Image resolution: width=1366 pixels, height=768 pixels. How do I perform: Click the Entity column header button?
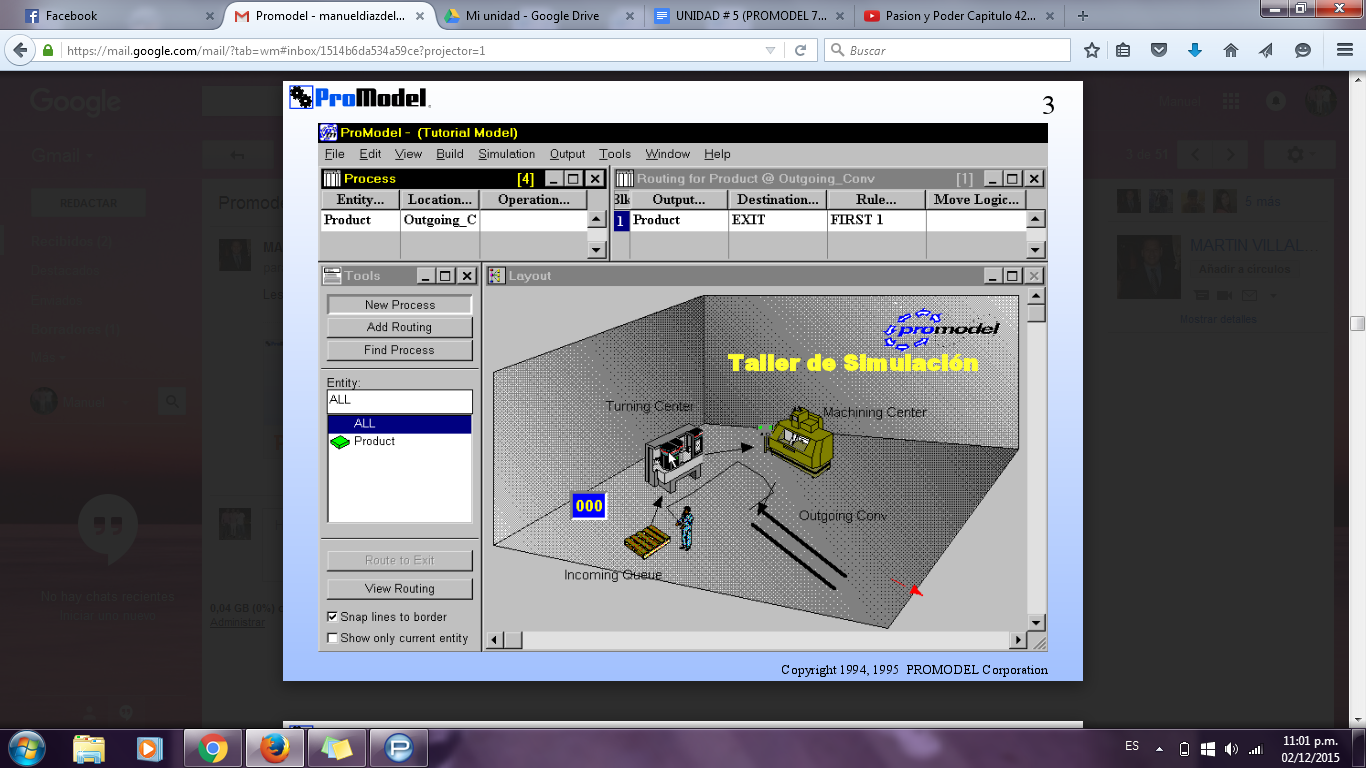click(x=361, y=200)
